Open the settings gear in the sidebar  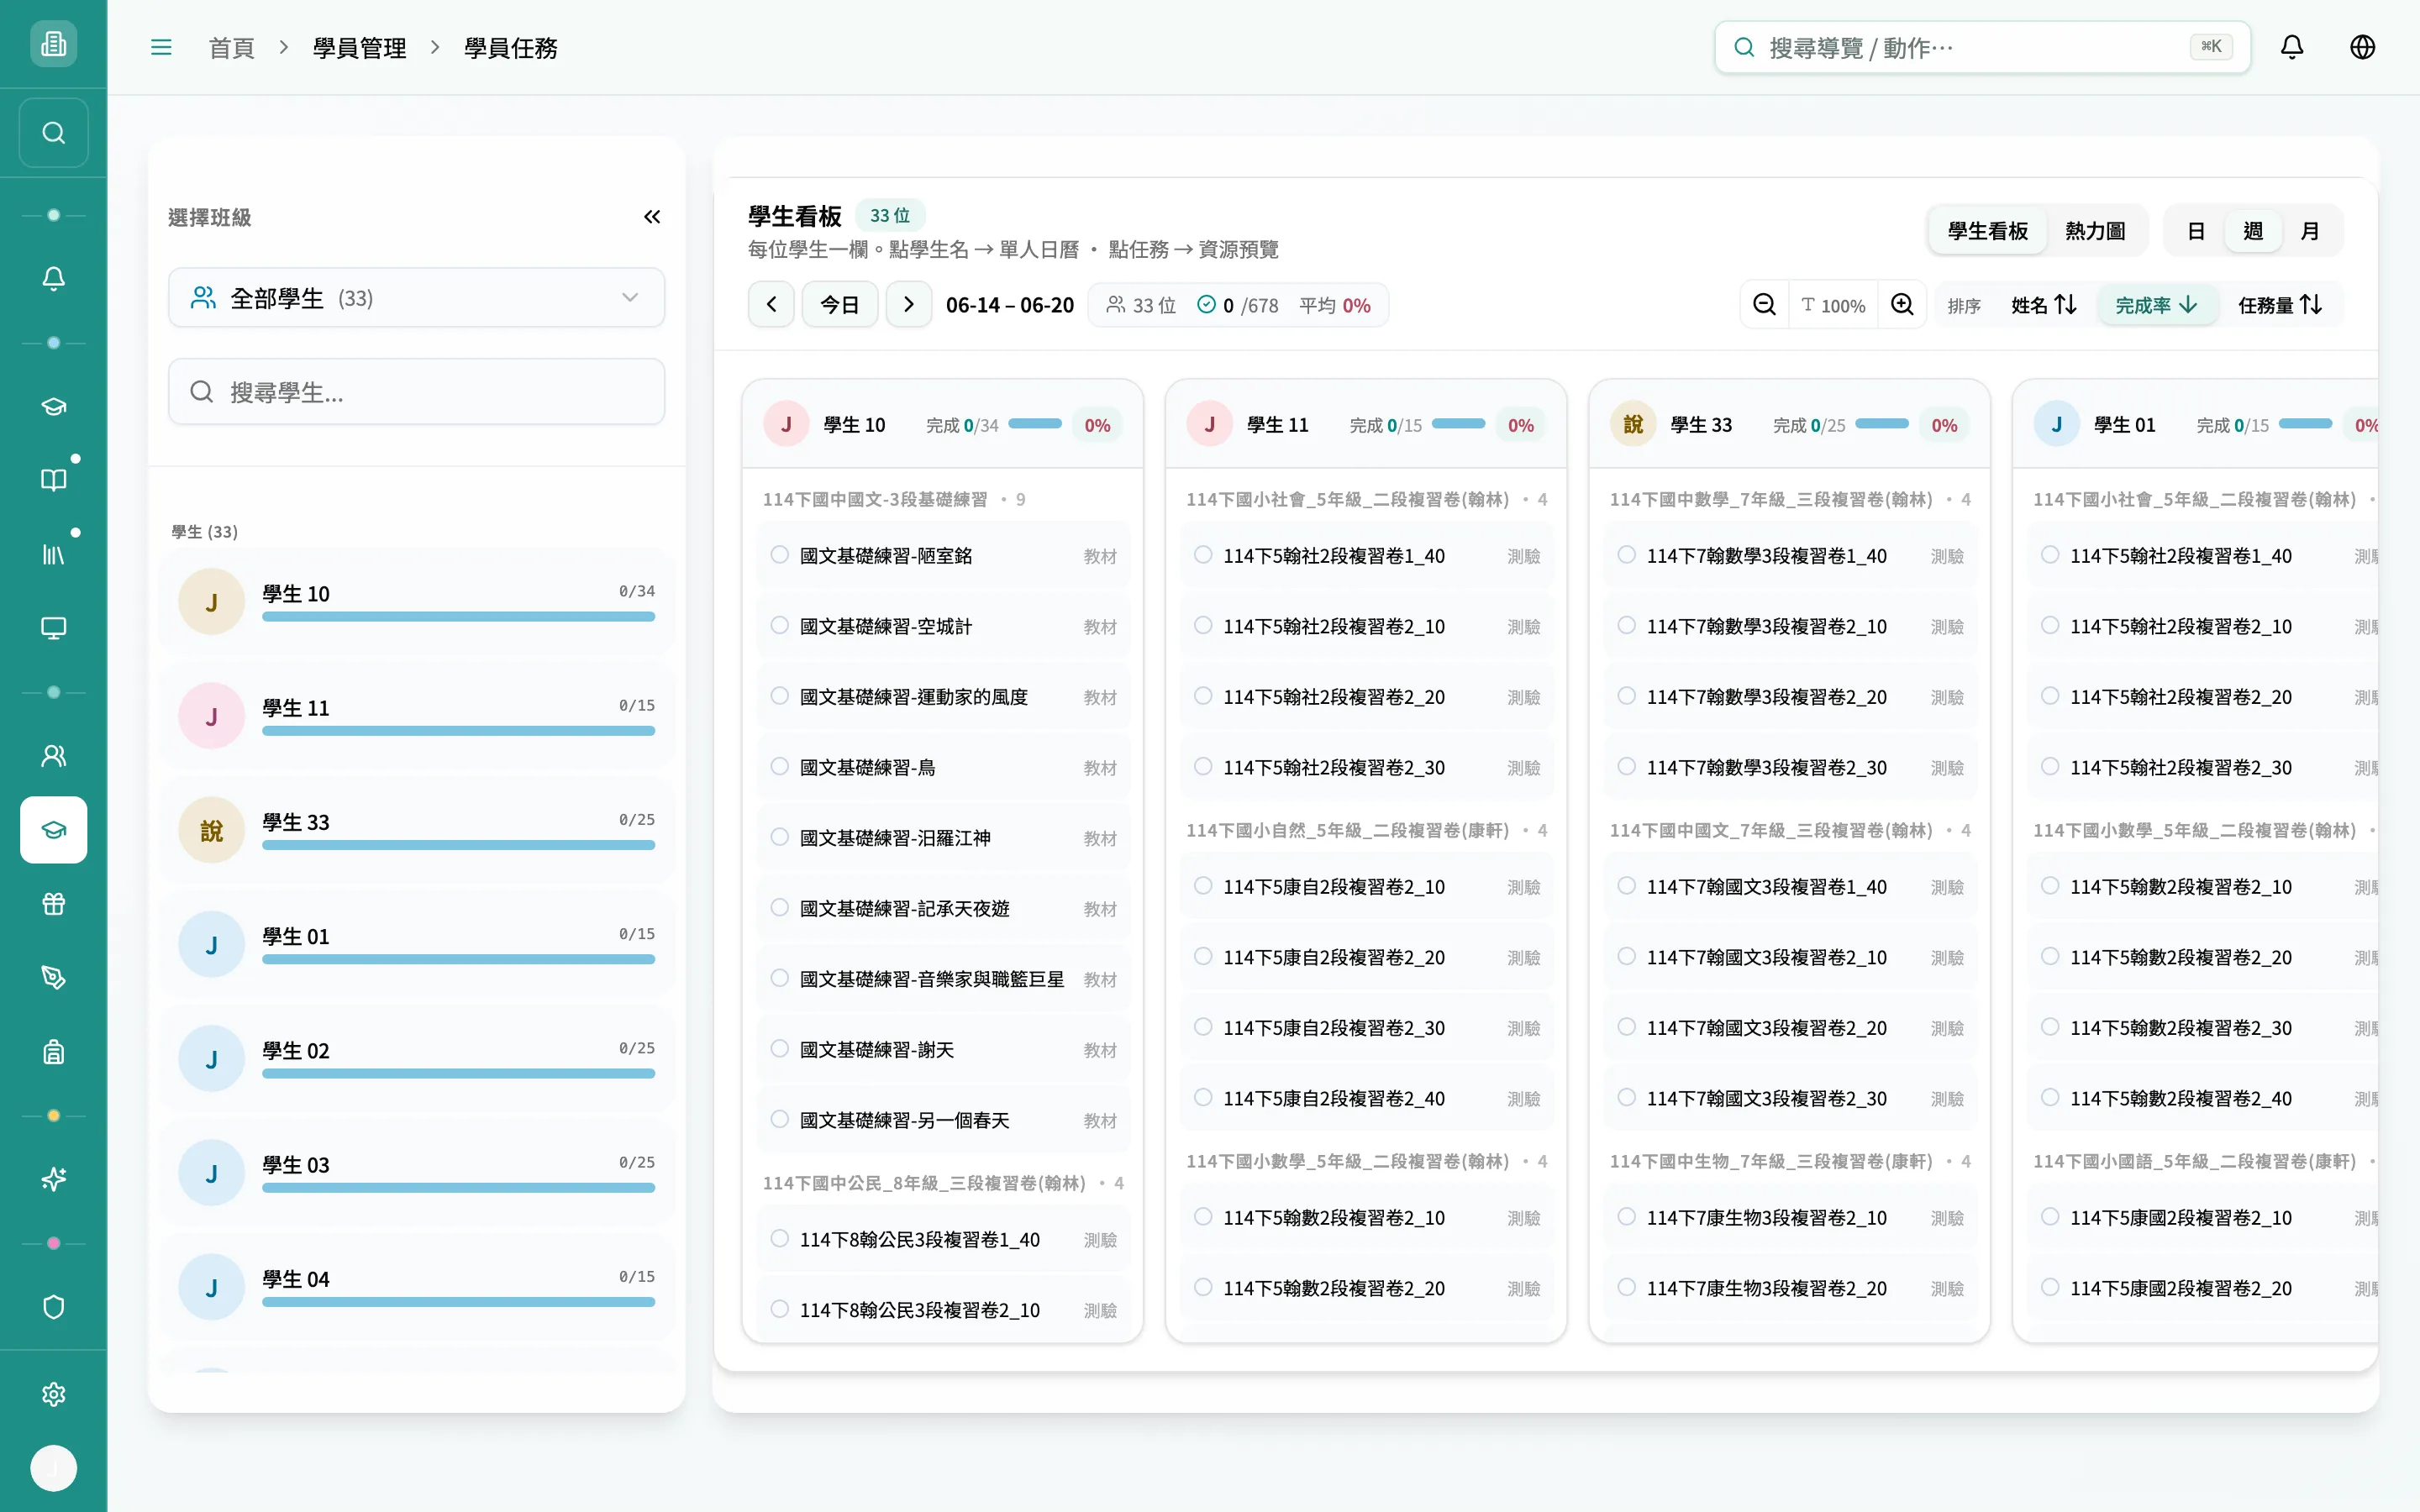54,1394
